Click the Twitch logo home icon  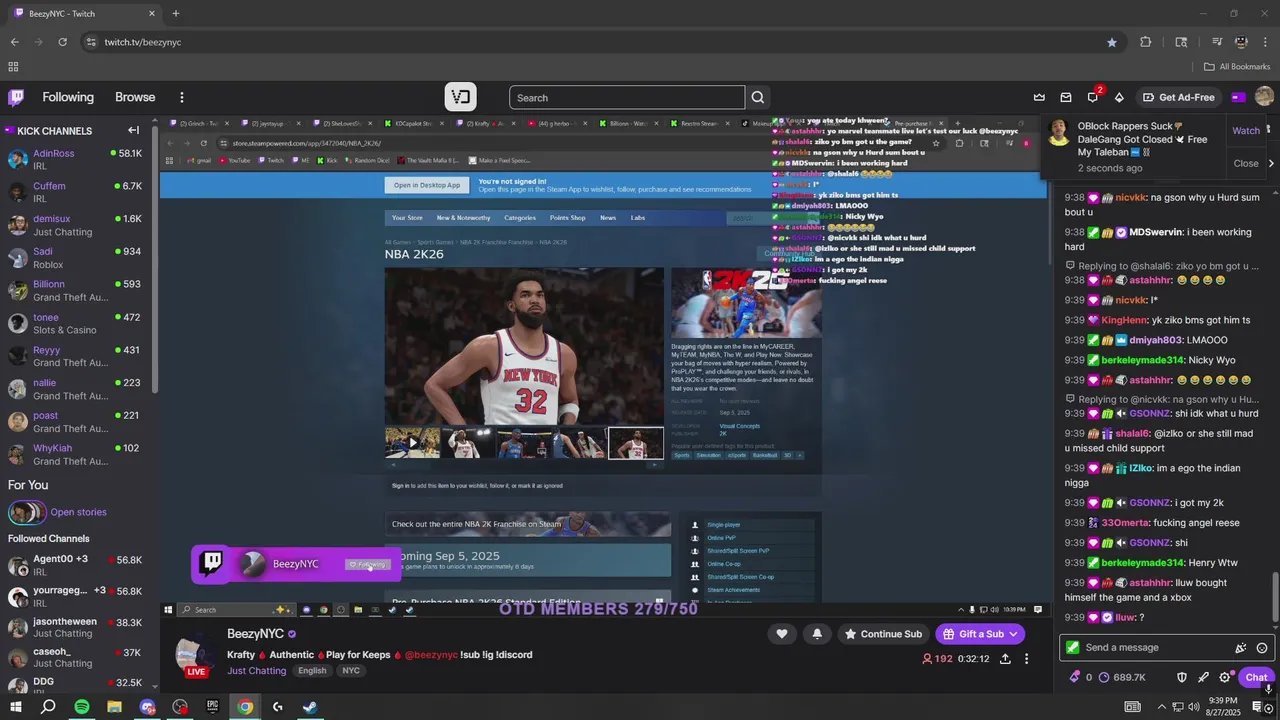pos(16,97)
